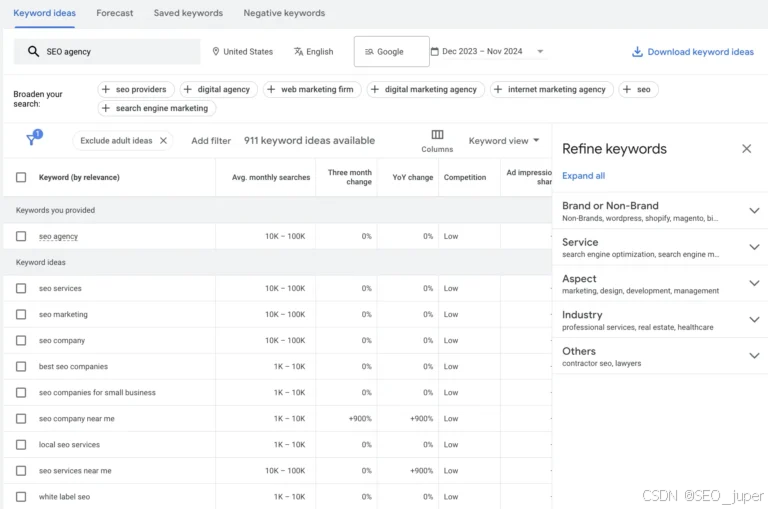Expand the Service refine section

click(x=754, y=247)
